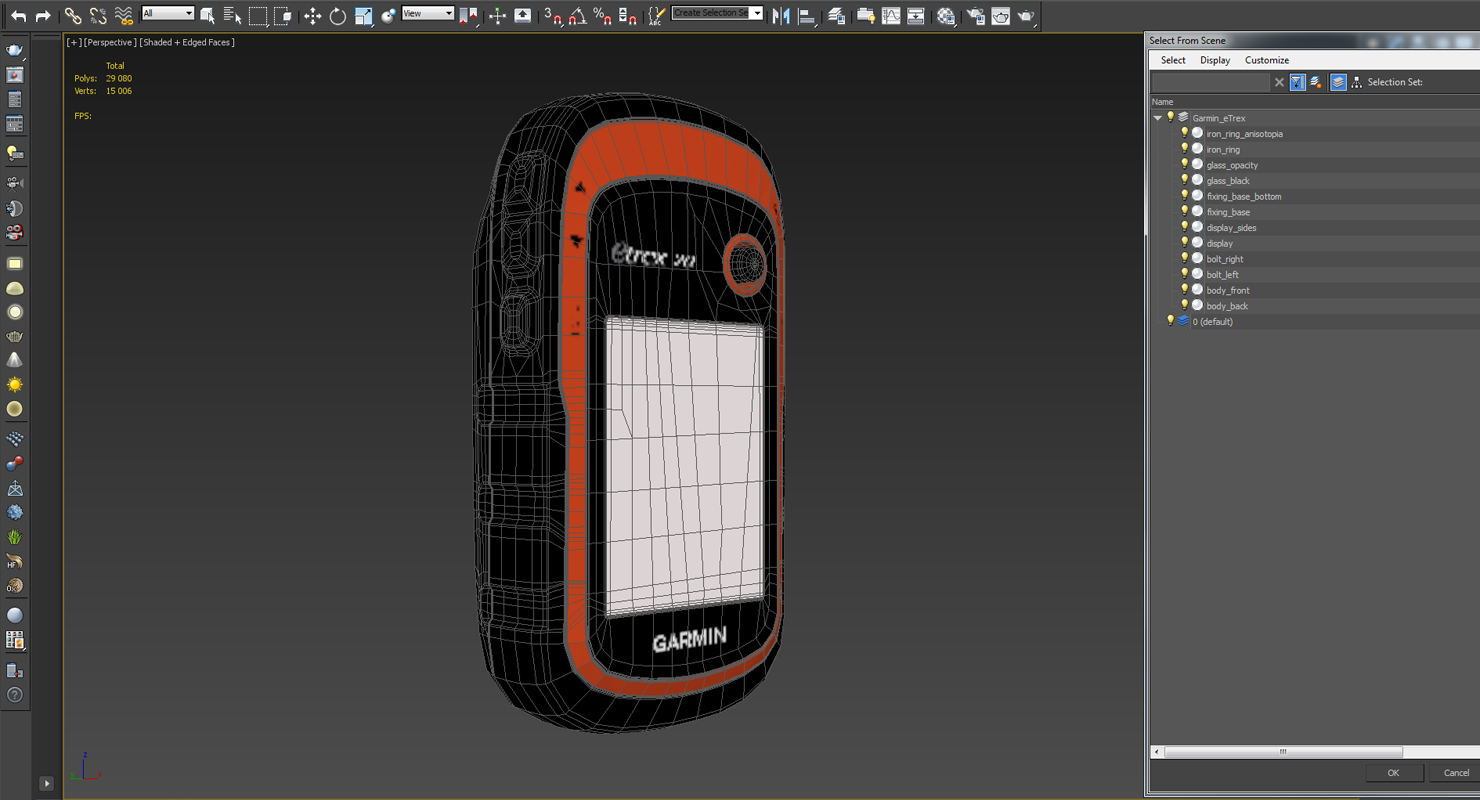Activate the Select Object tool
Screen dimensions: 1480x800
207,16
